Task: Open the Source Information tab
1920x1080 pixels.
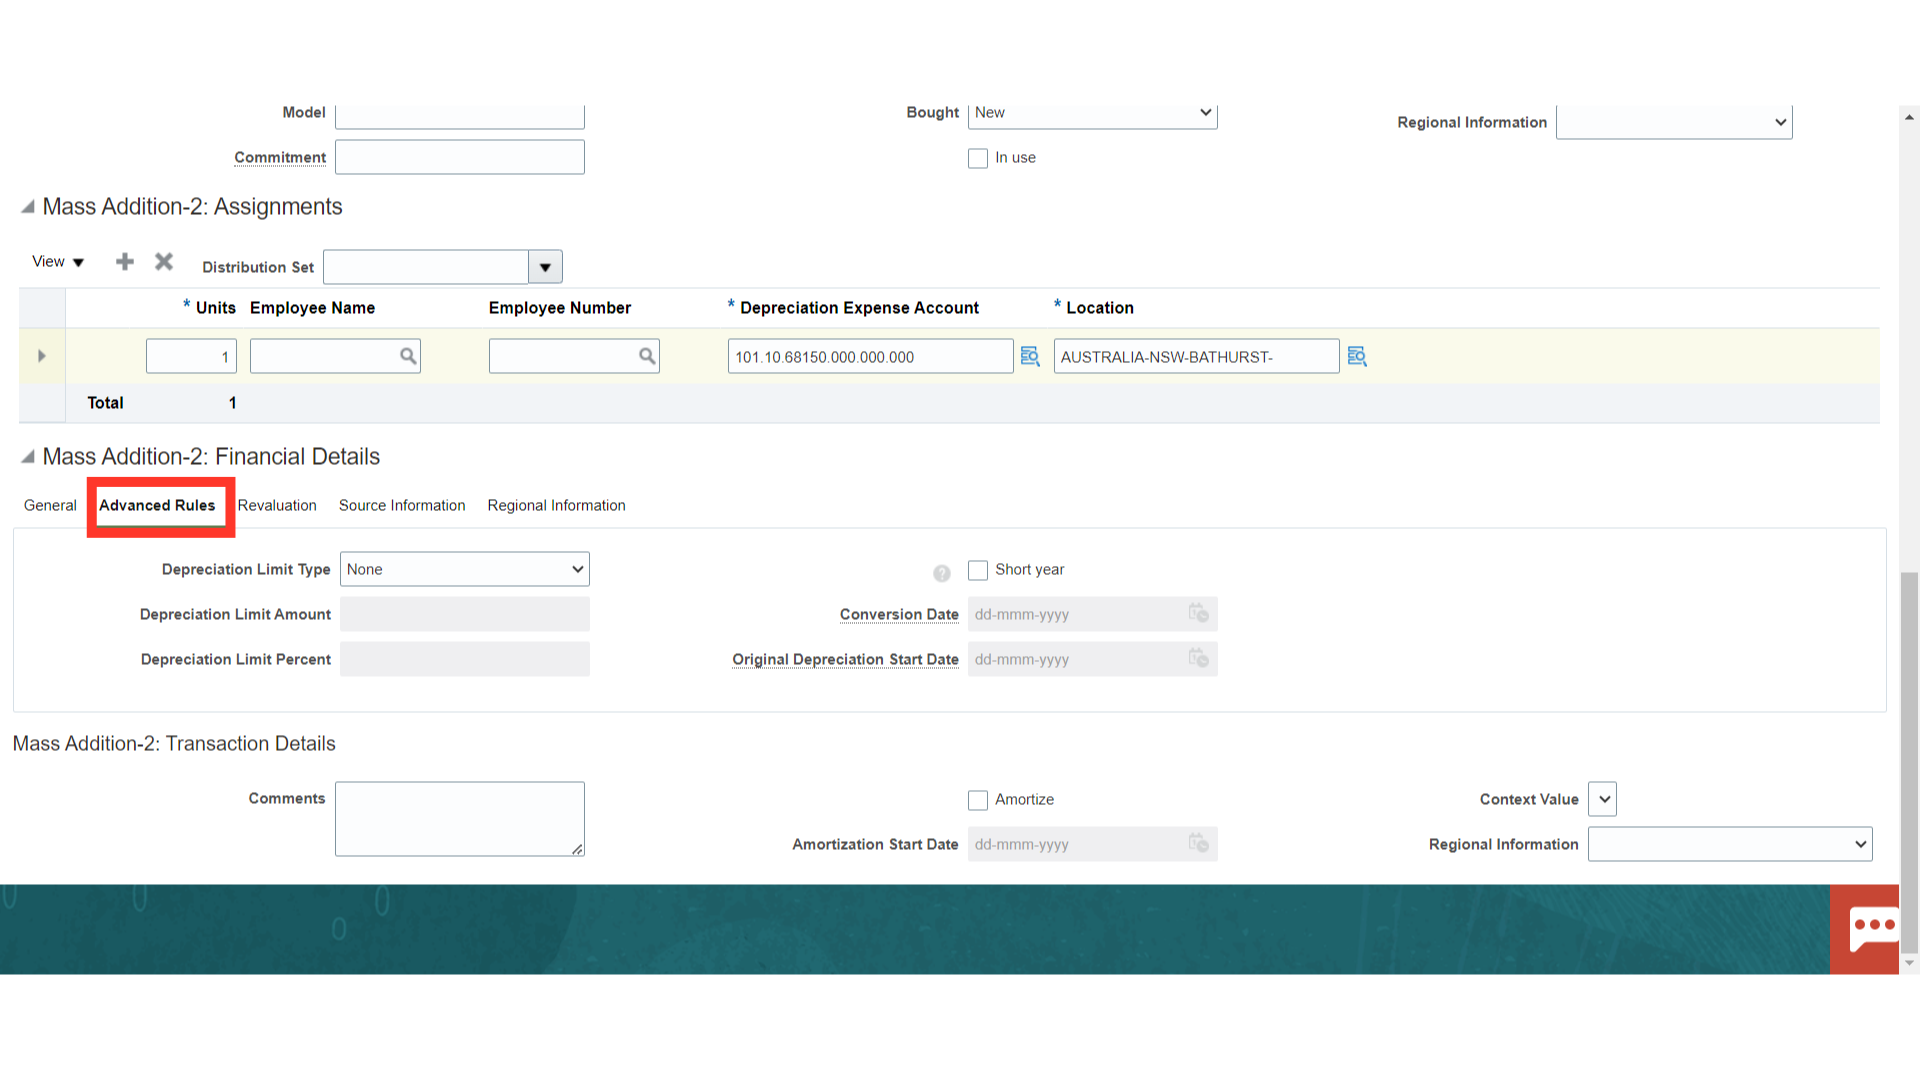Action: (x=402, y=506)
